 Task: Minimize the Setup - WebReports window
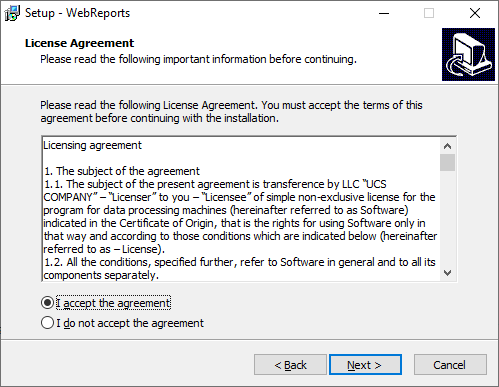click(384, 13)
